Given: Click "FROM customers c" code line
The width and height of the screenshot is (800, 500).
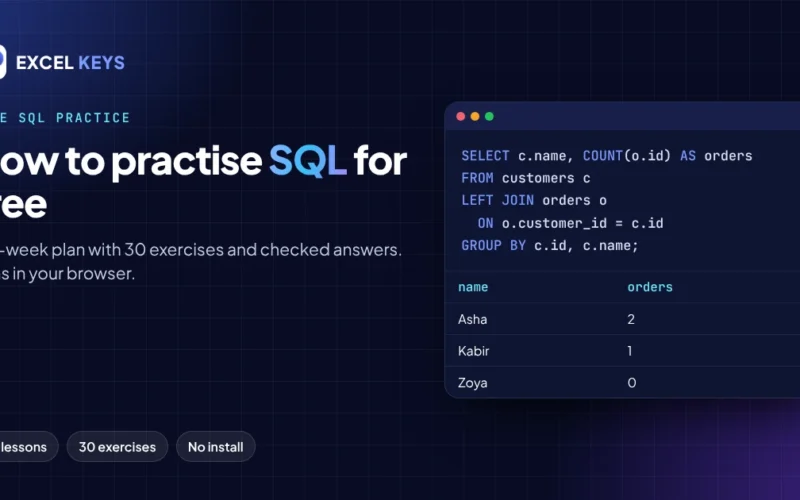Looking at the screenshot, I should pyautogui.click(x=526, y=178).
